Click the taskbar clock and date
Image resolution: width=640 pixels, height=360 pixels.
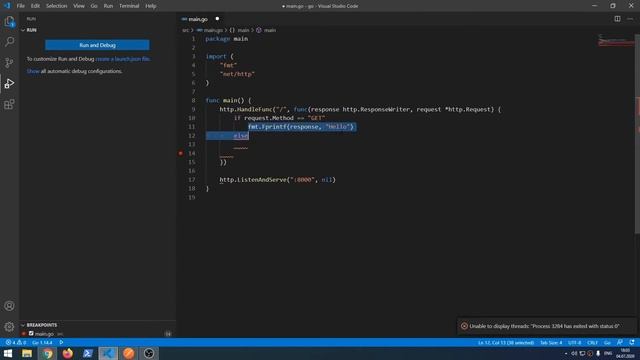pos(625,353)
